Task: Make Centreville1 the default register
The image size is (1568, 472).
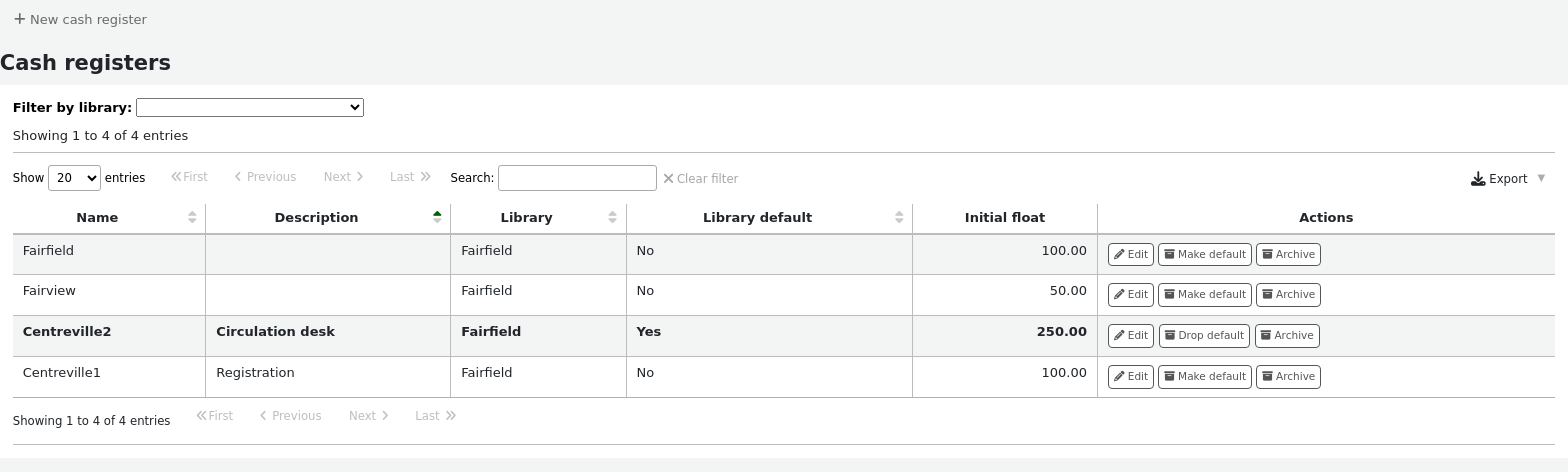Action: [1204, 377]
